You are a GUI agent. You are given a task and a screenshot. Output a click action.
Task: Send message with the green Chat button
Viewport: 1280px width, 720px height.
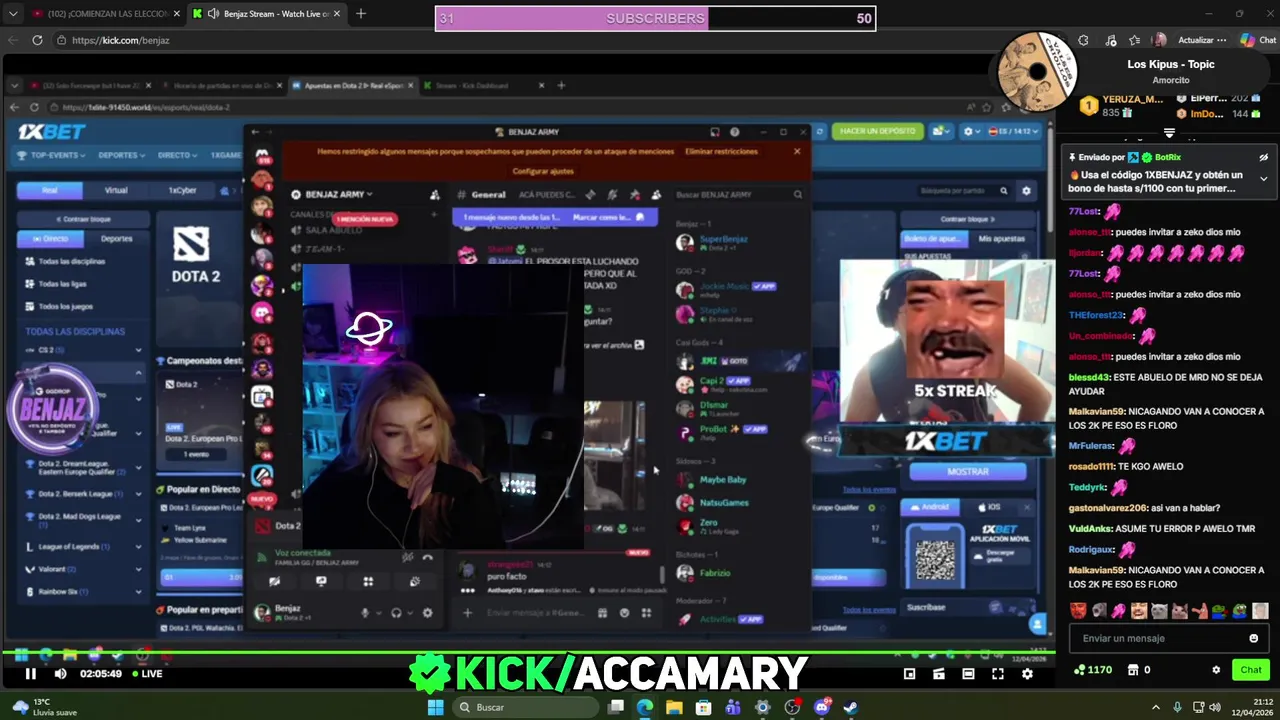point(1251,670)
